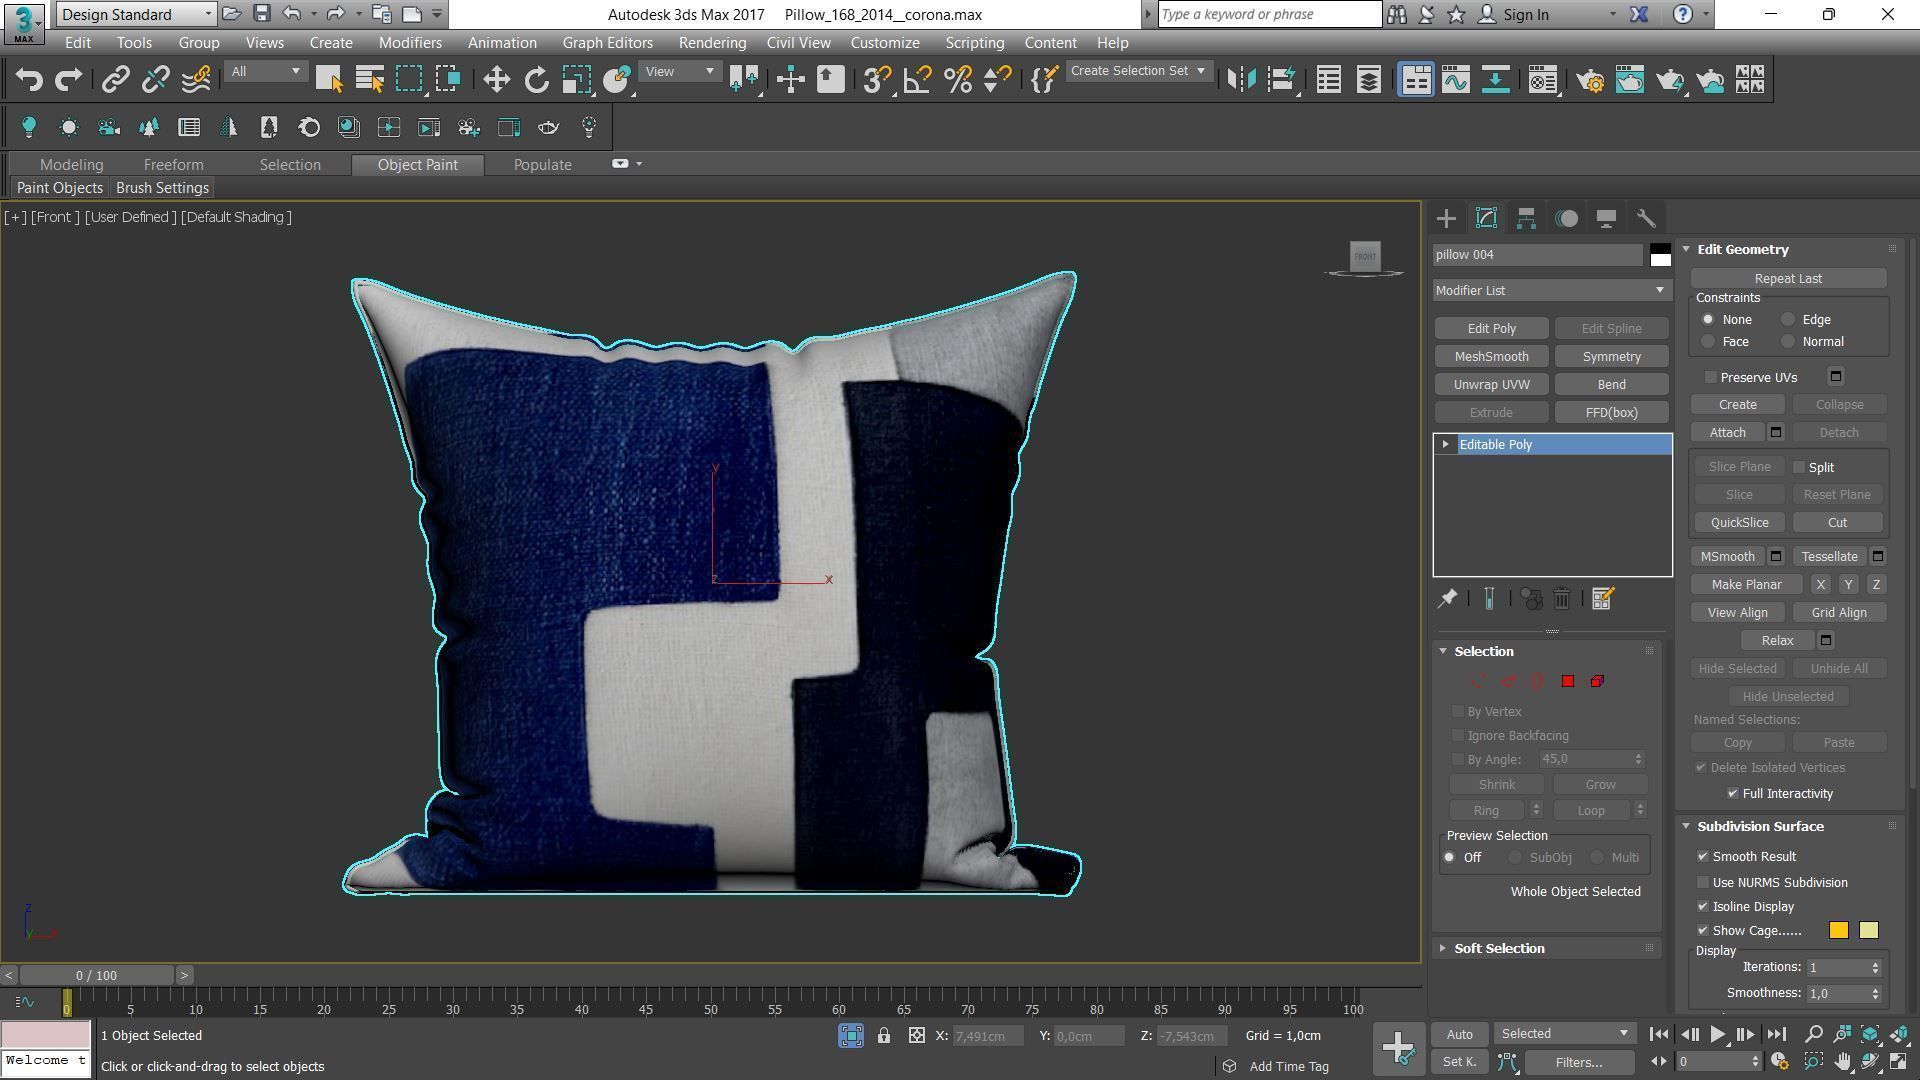1920x1080 pixels.
Task: Select Face constraint radio button
Action: (x=1708, y=342)
